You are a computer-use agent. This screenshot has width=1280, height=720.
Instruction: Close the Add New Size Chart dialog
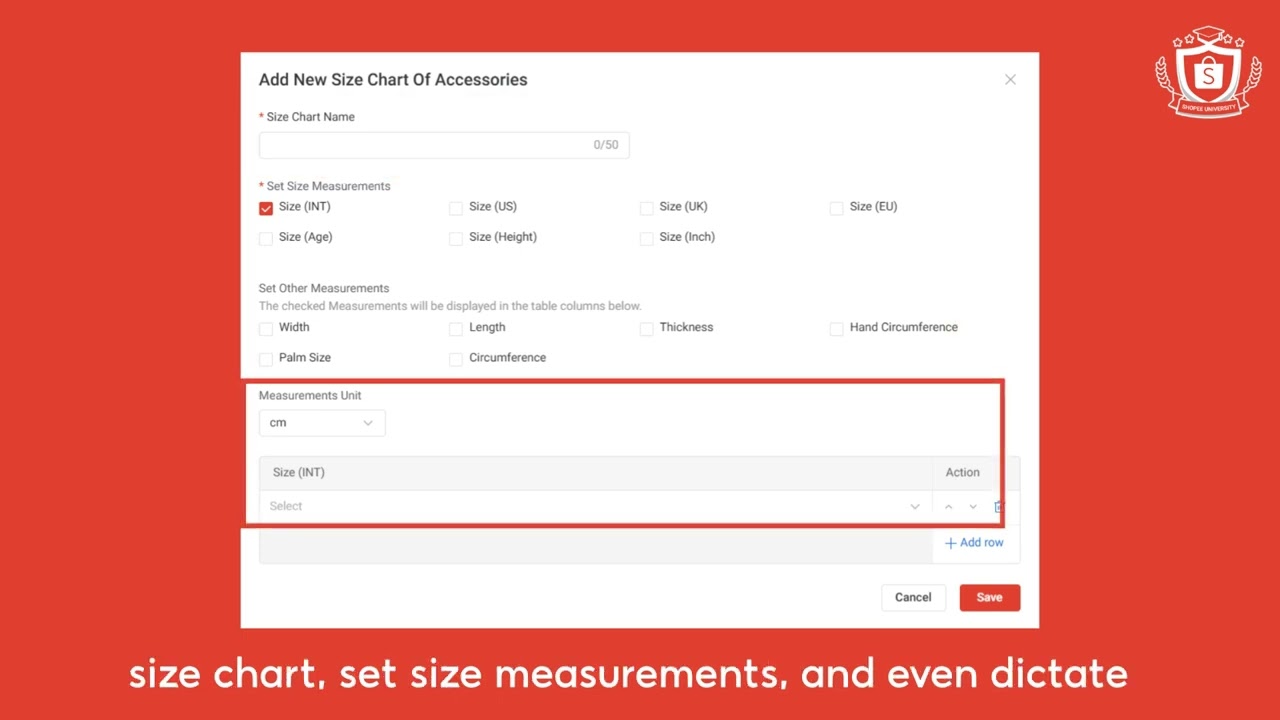click(1010, 80)
